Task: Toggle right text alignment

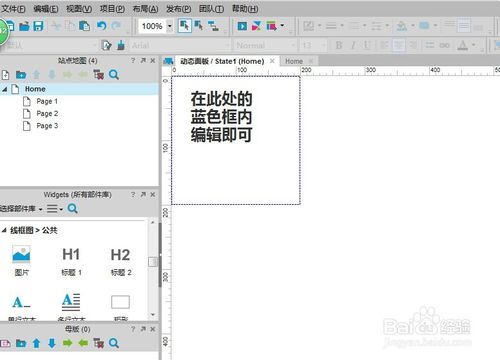Action: pos(413,45)
